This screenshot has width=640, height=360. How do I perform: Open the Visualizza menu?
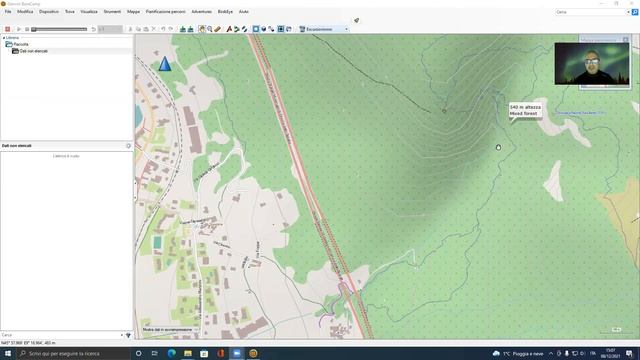(89, 12)
